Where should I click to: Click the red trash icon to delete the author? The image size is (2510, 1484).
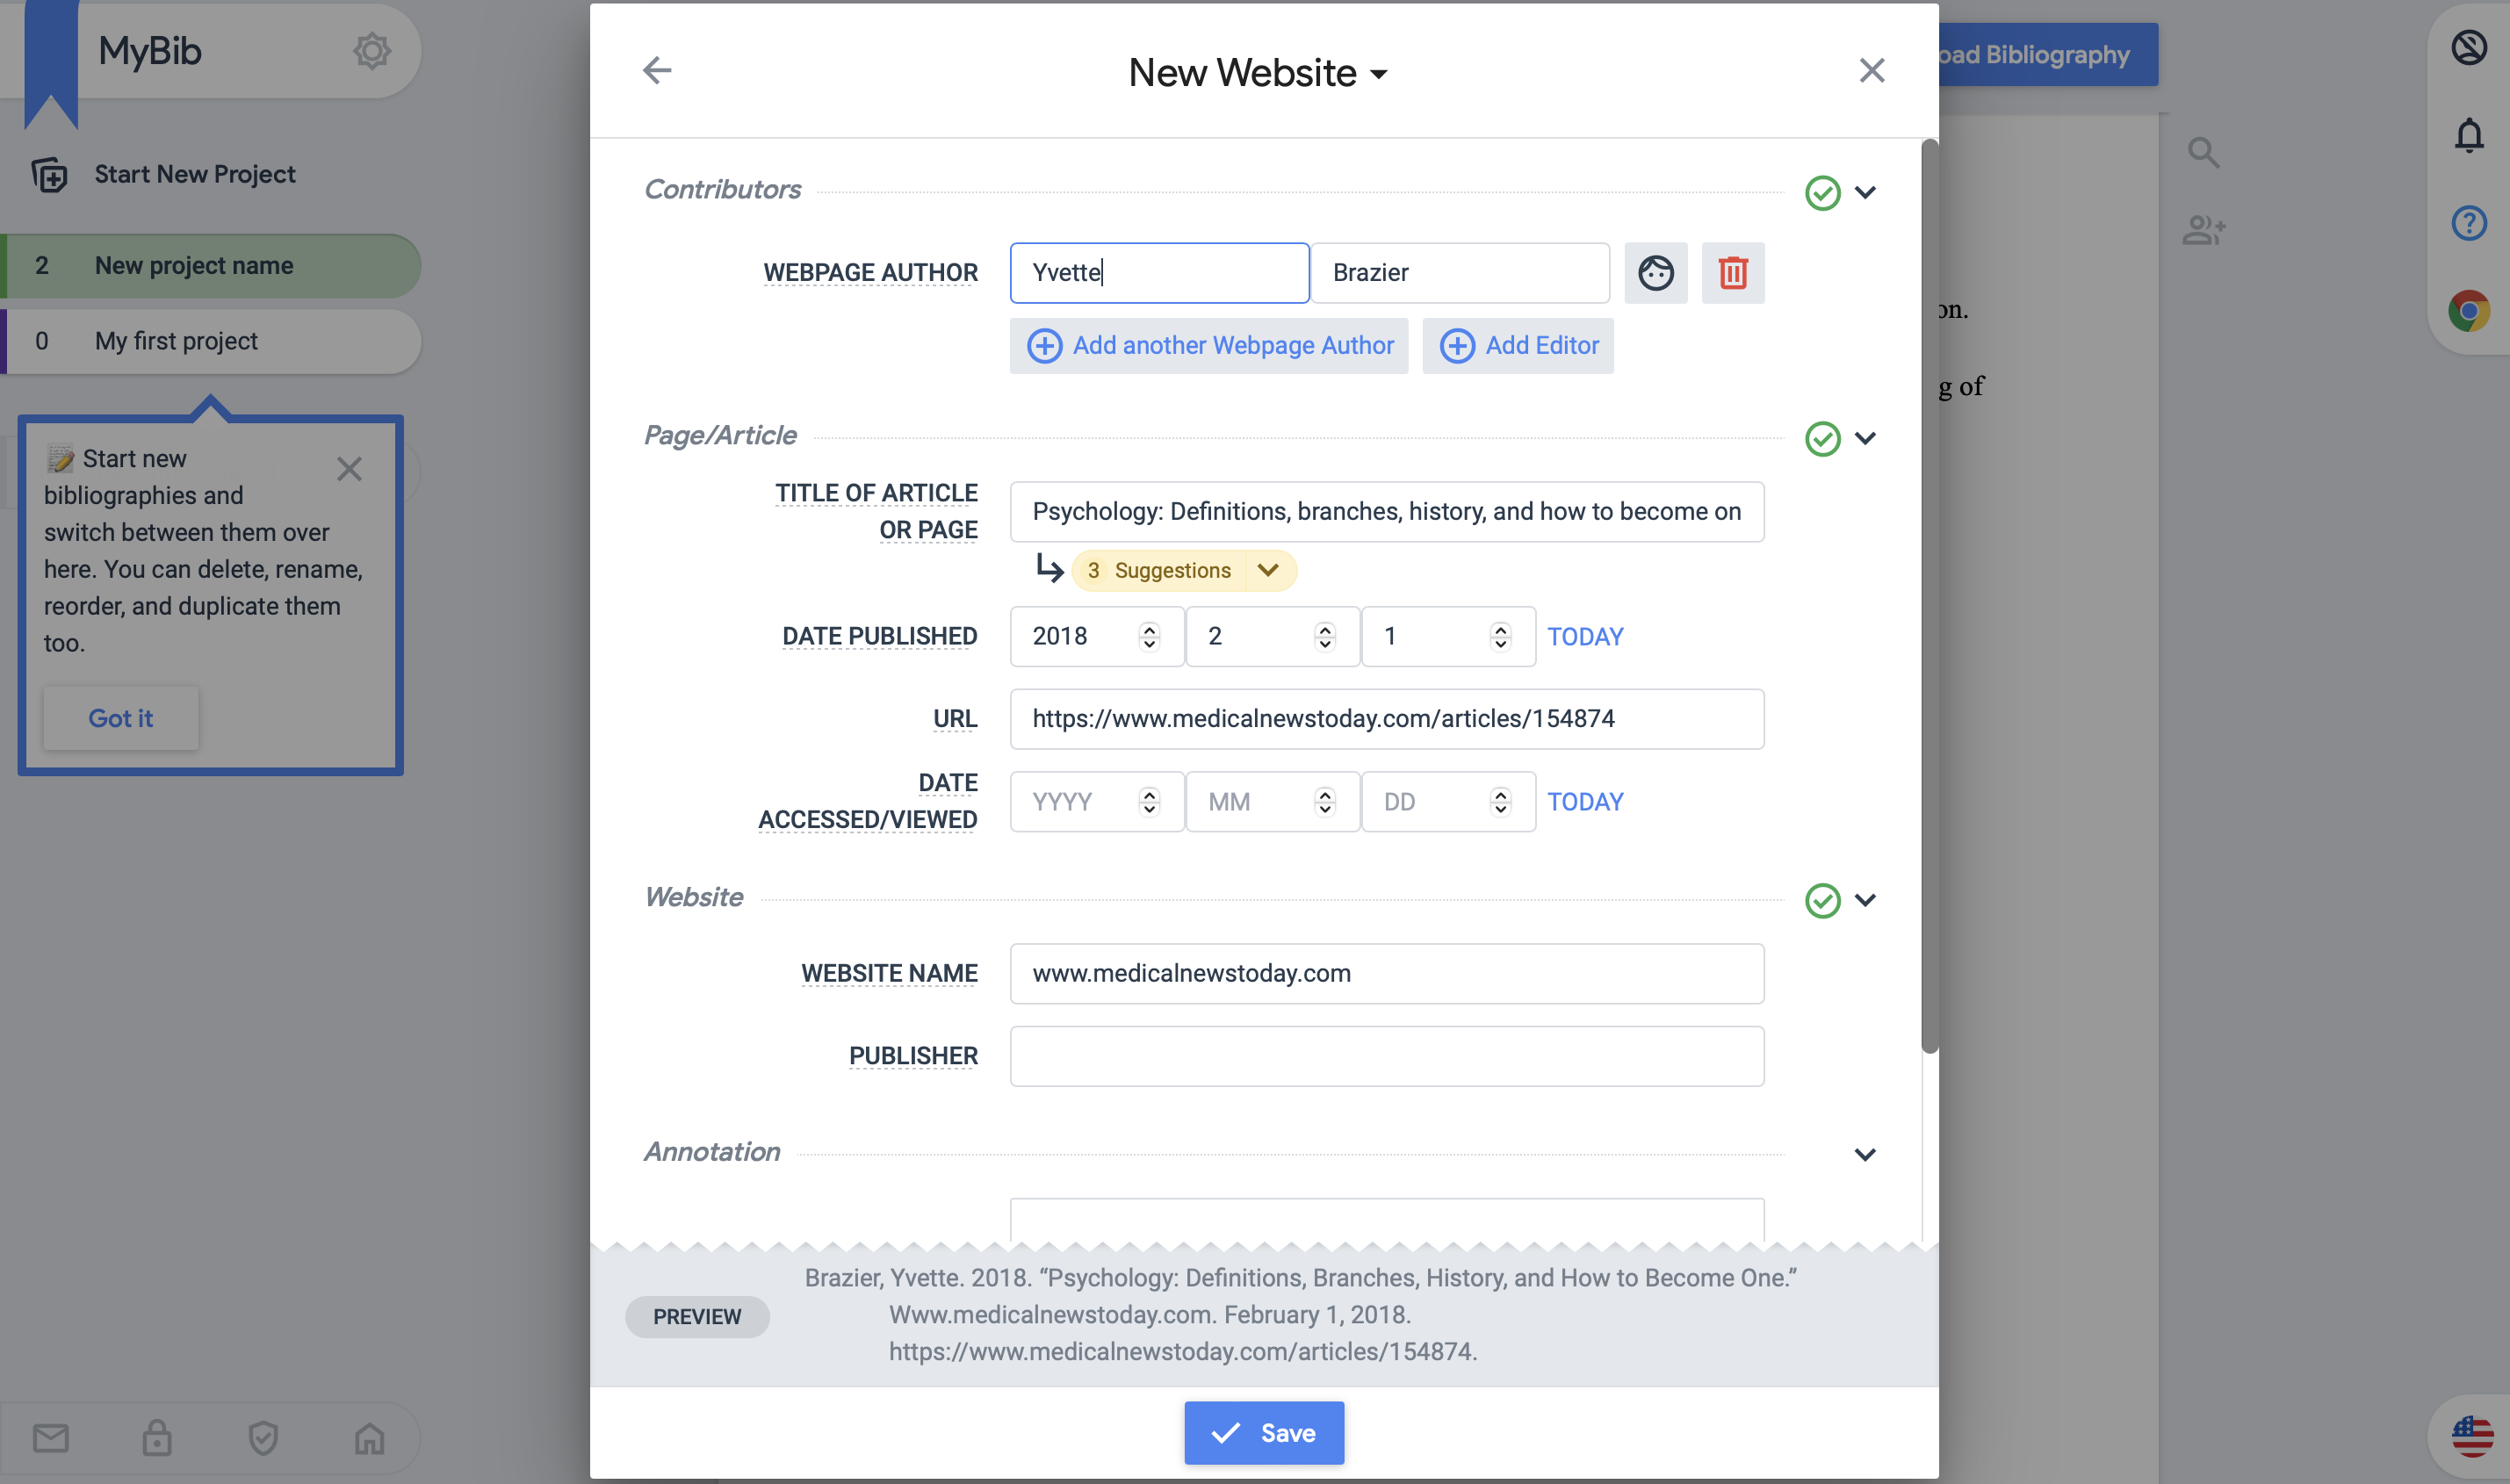click(x=1732, y=272)
